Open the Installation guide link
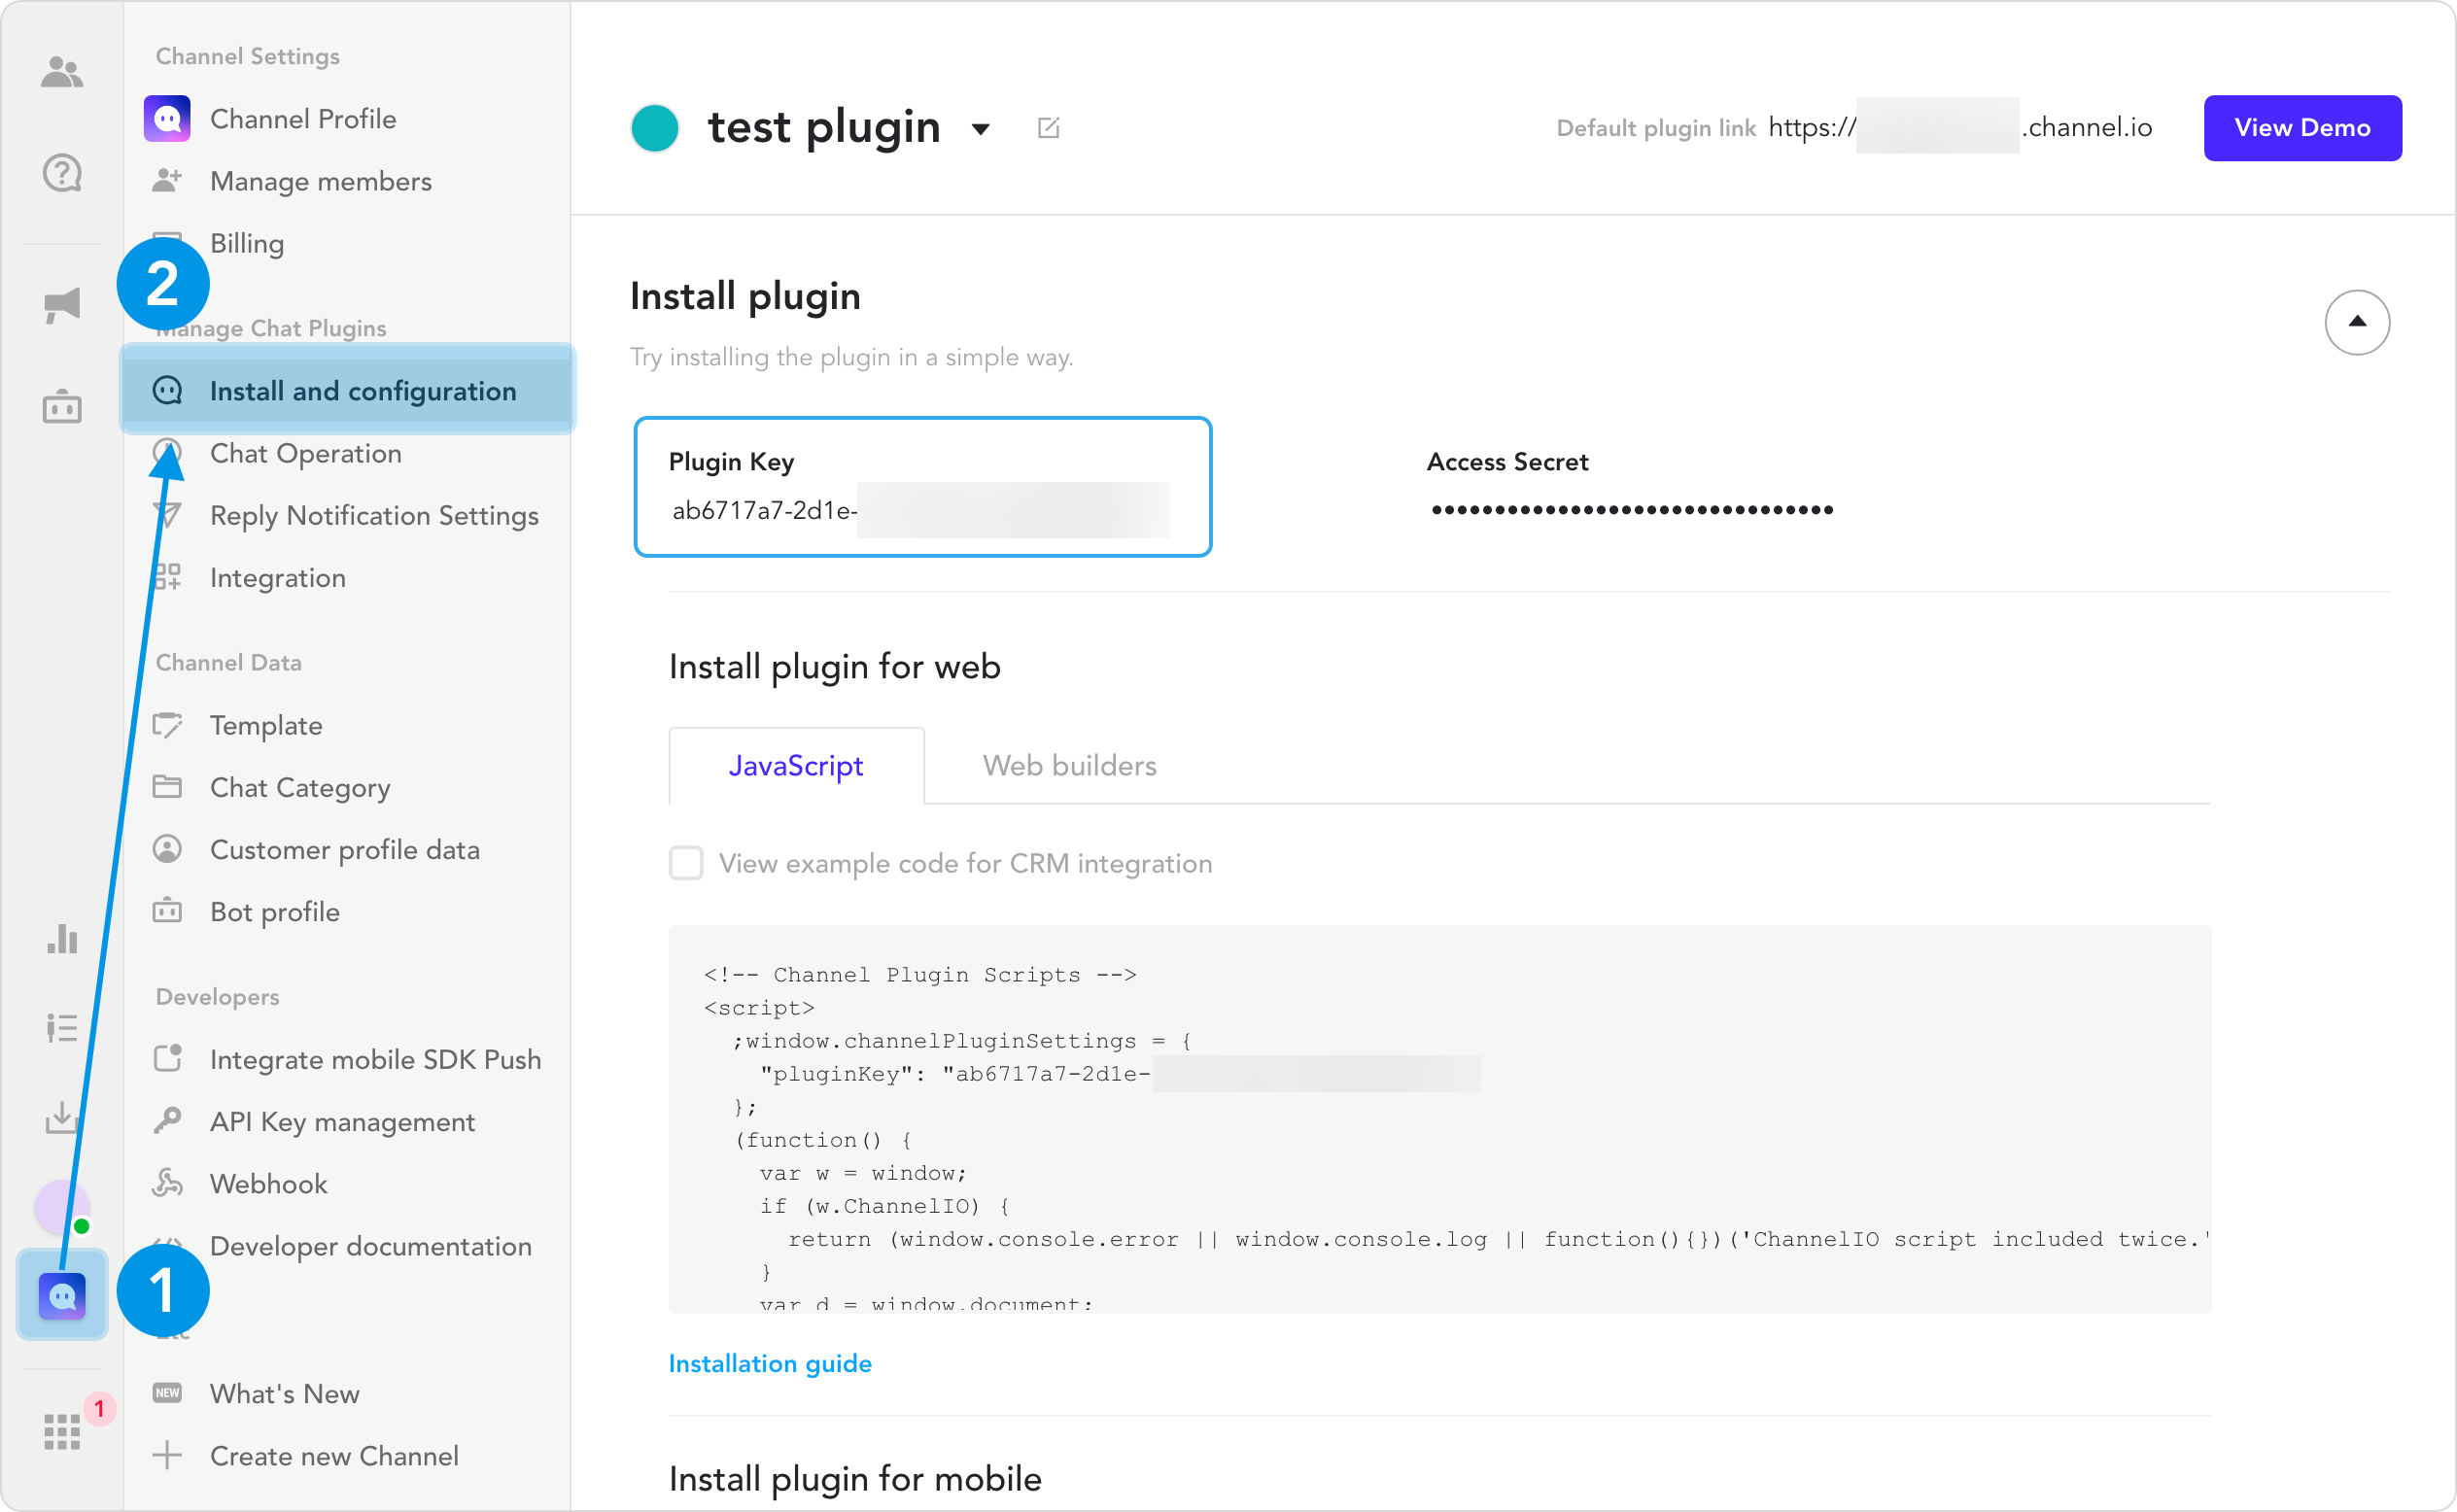 click(x=770, y=1364)
